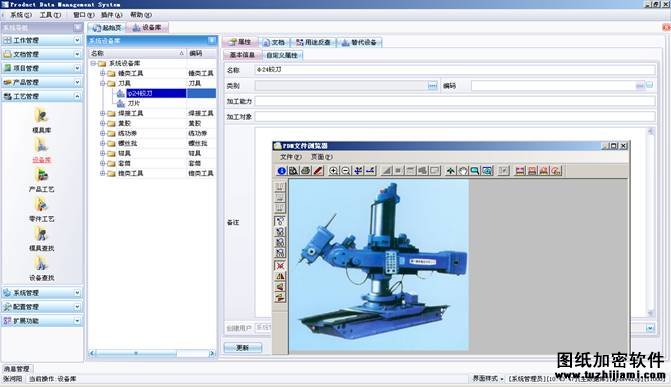Select the 螺丝批 folder in the tree

[x=128, y=143]
